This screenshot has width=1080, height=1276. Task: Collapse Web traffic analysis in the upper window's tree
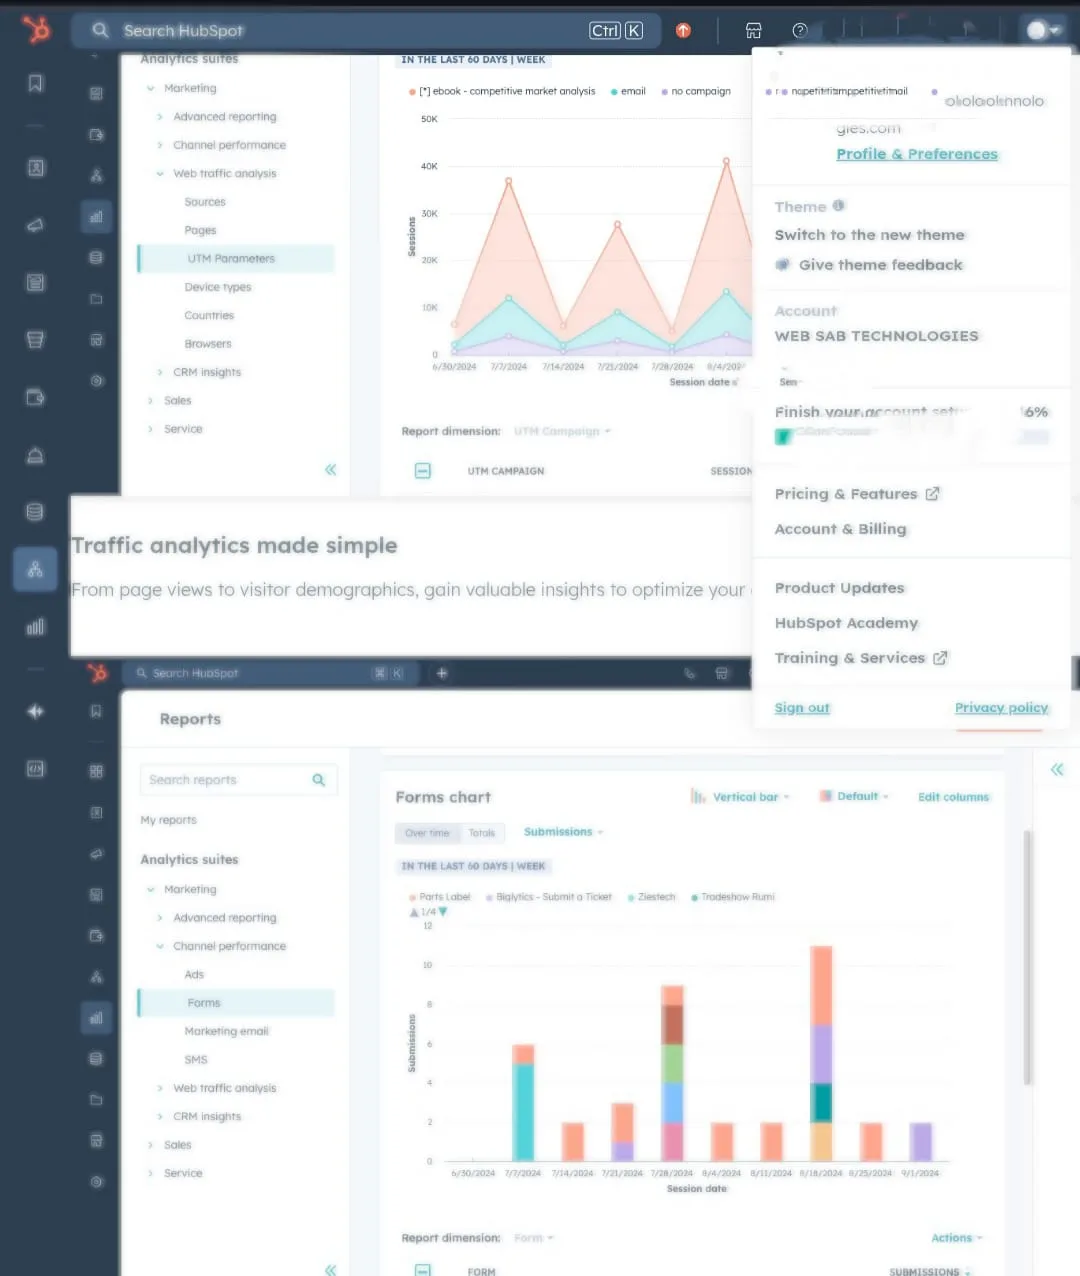(x=160, y=173)
